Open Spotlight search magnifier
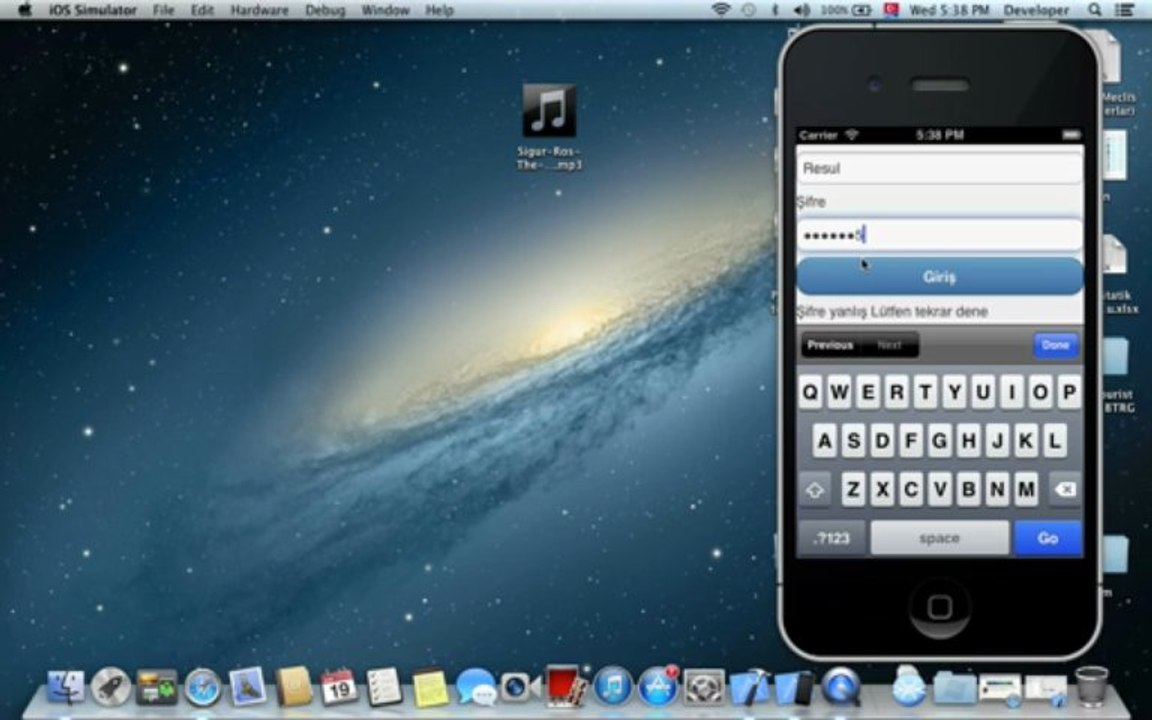 [1095, 10]
